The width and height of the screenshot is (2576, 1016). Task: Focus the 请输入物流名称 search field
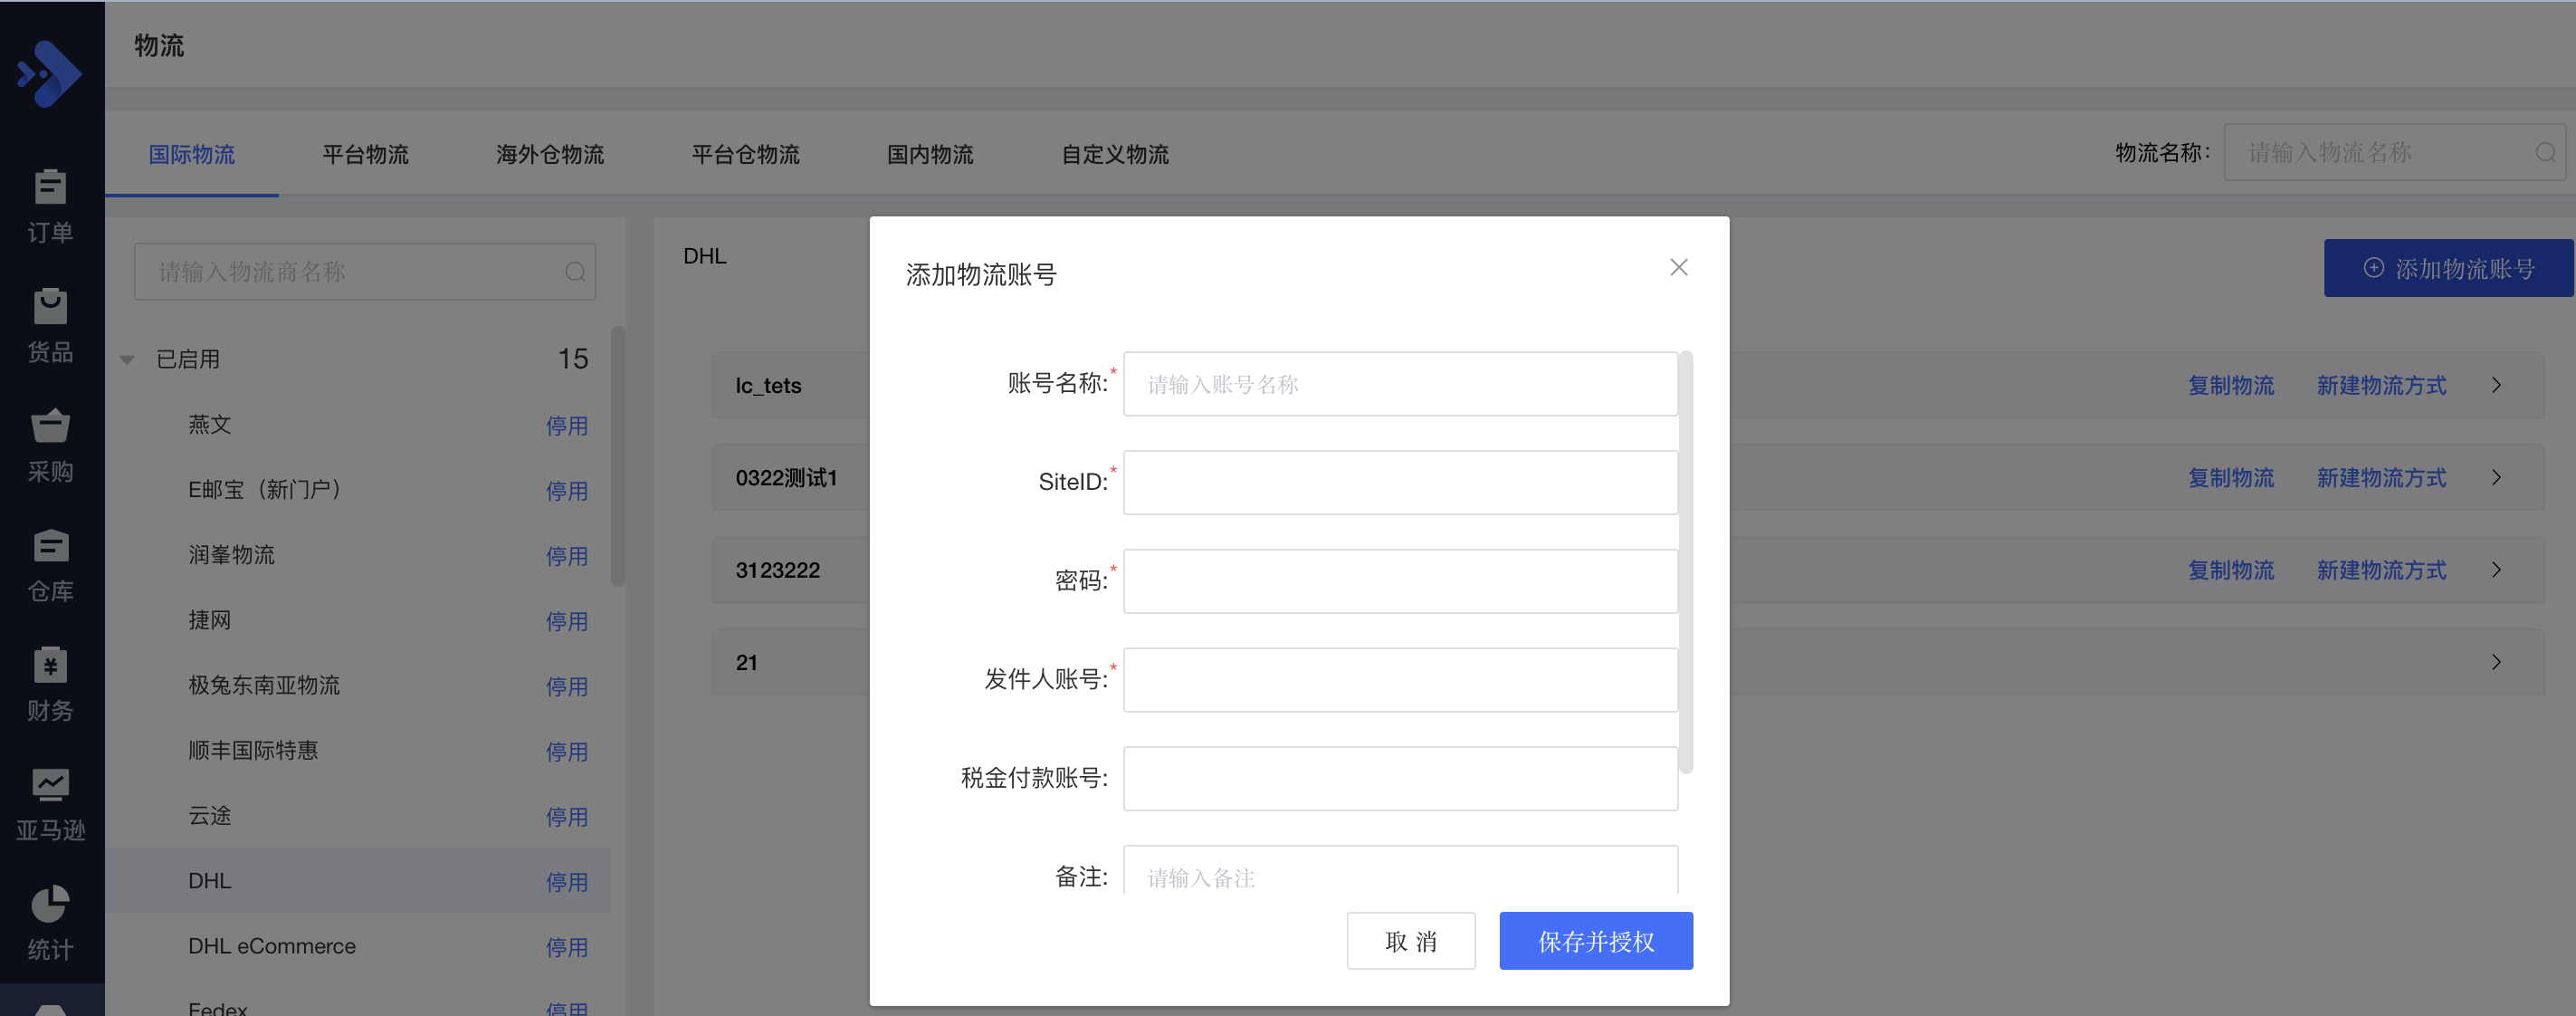tap(2394, 152)
